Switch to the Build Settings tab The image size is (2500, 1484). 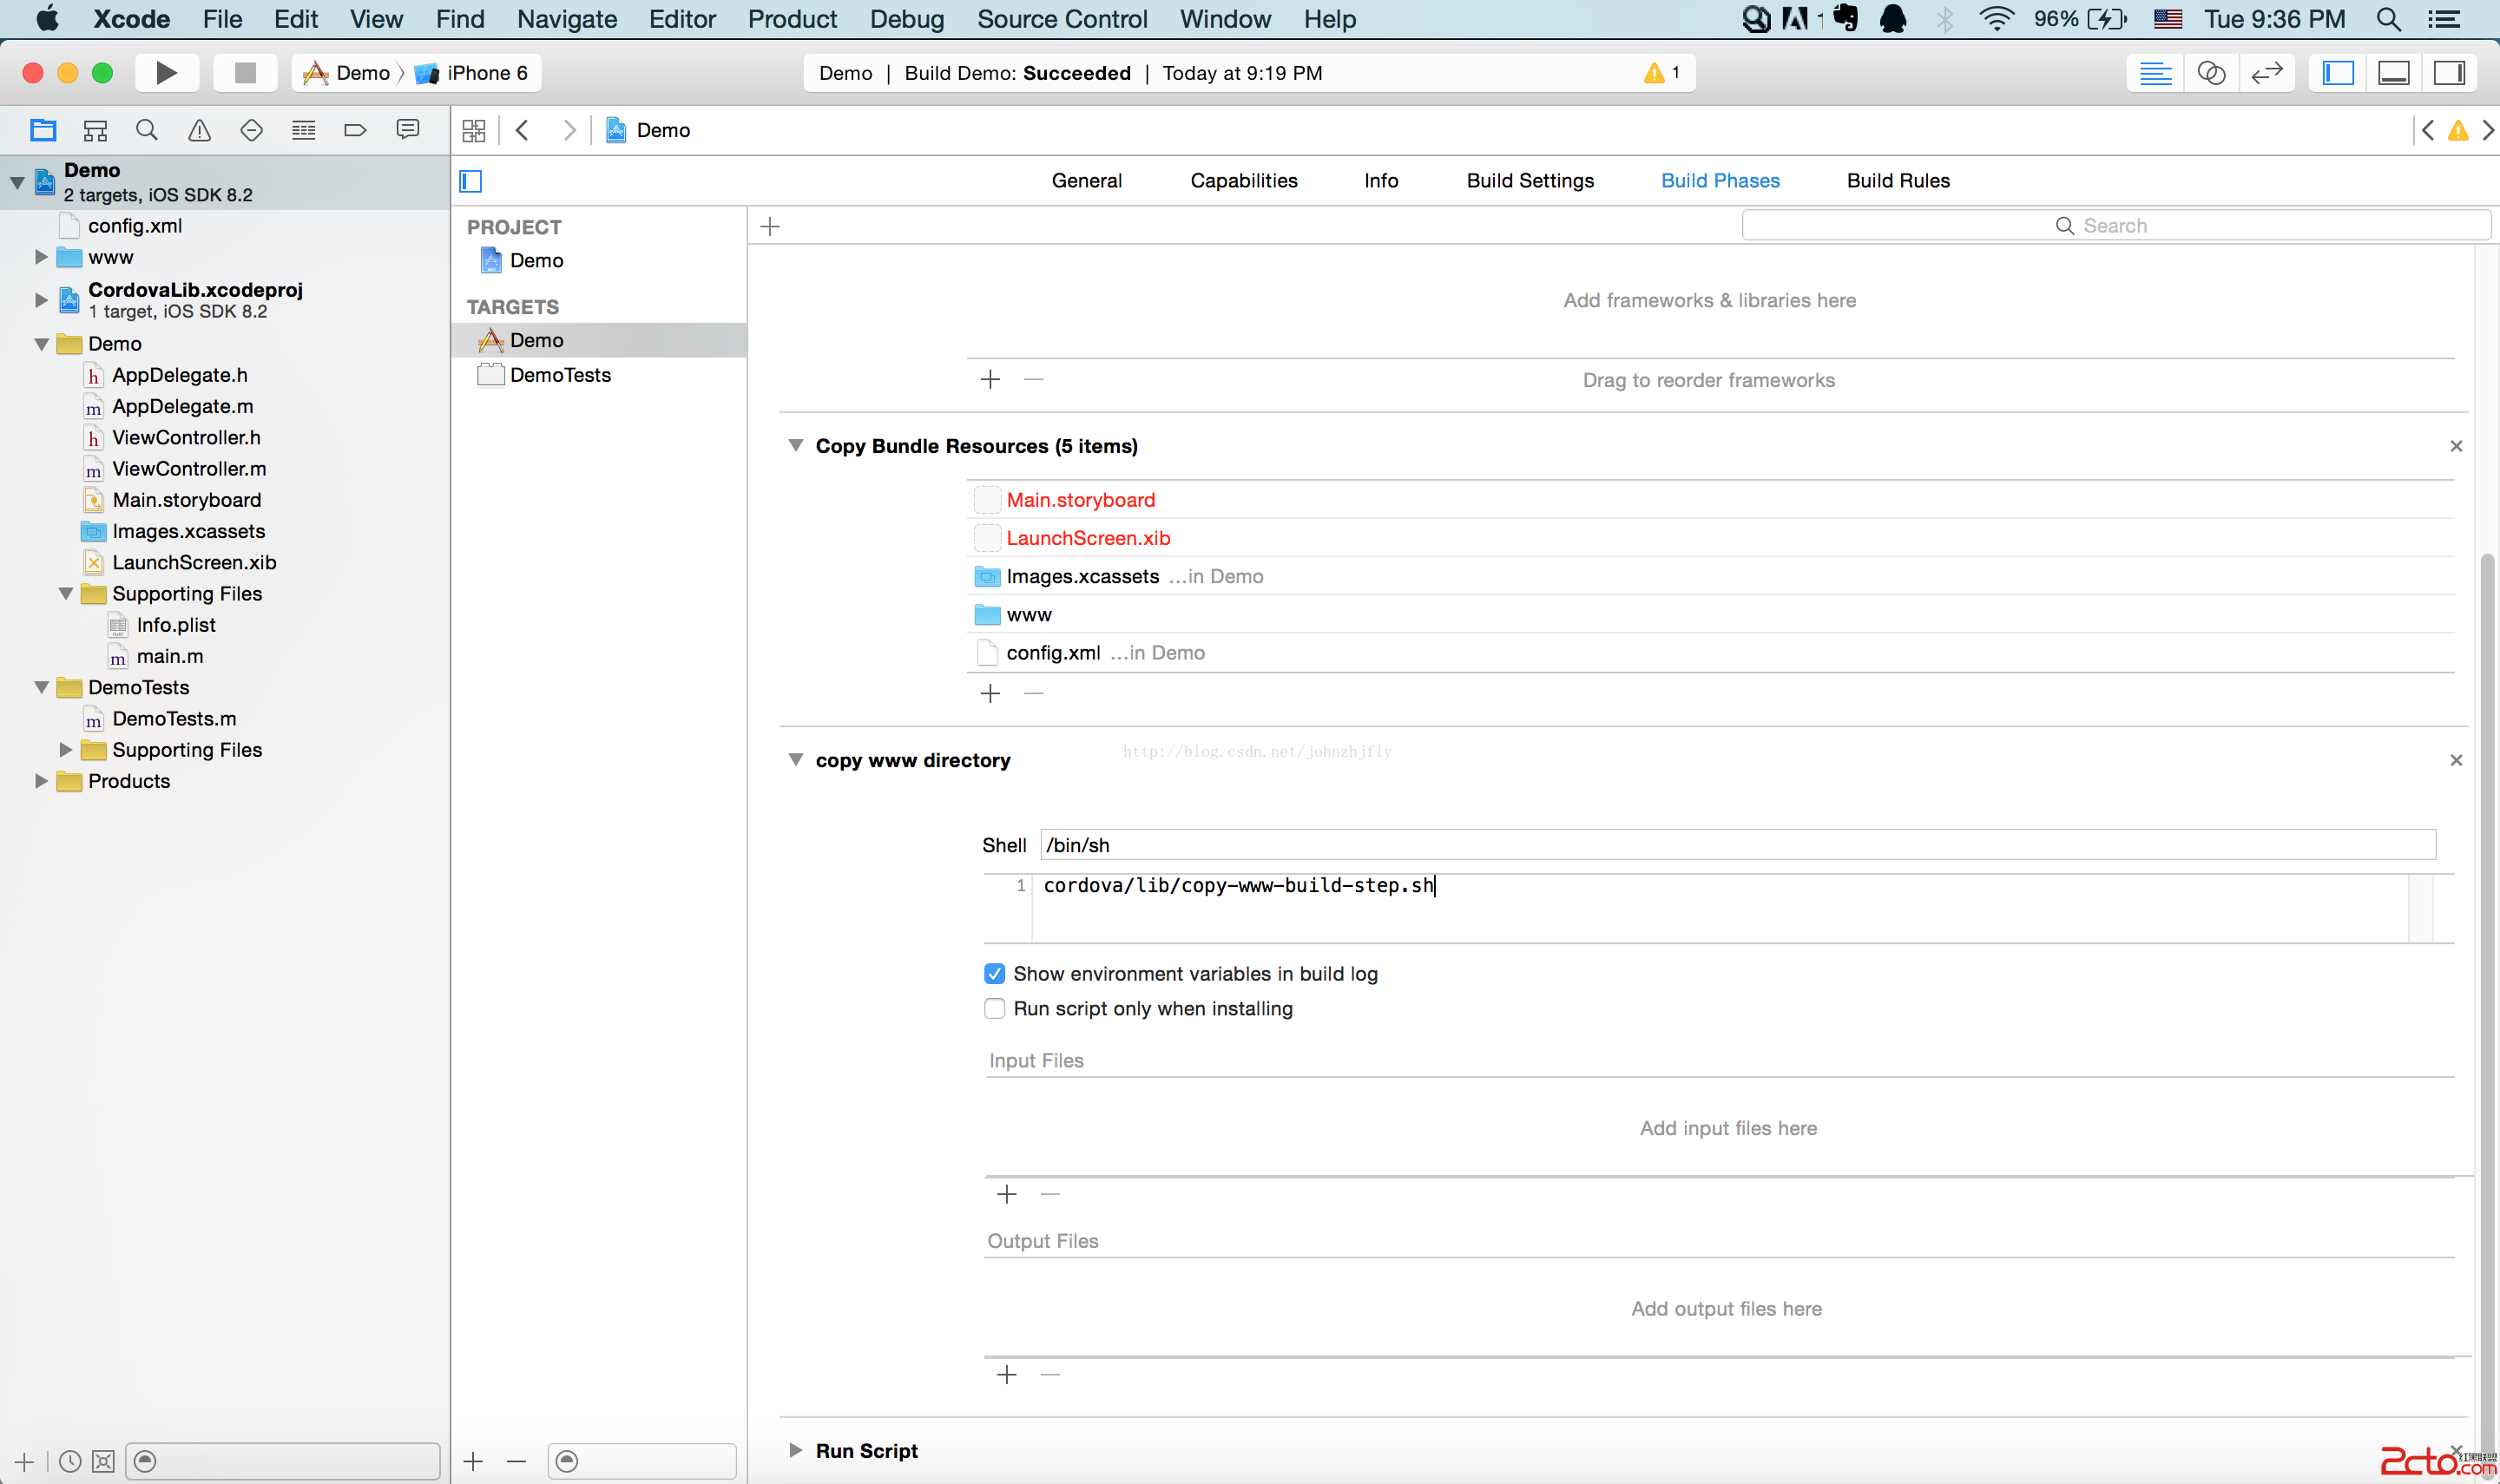(1530, 181)
